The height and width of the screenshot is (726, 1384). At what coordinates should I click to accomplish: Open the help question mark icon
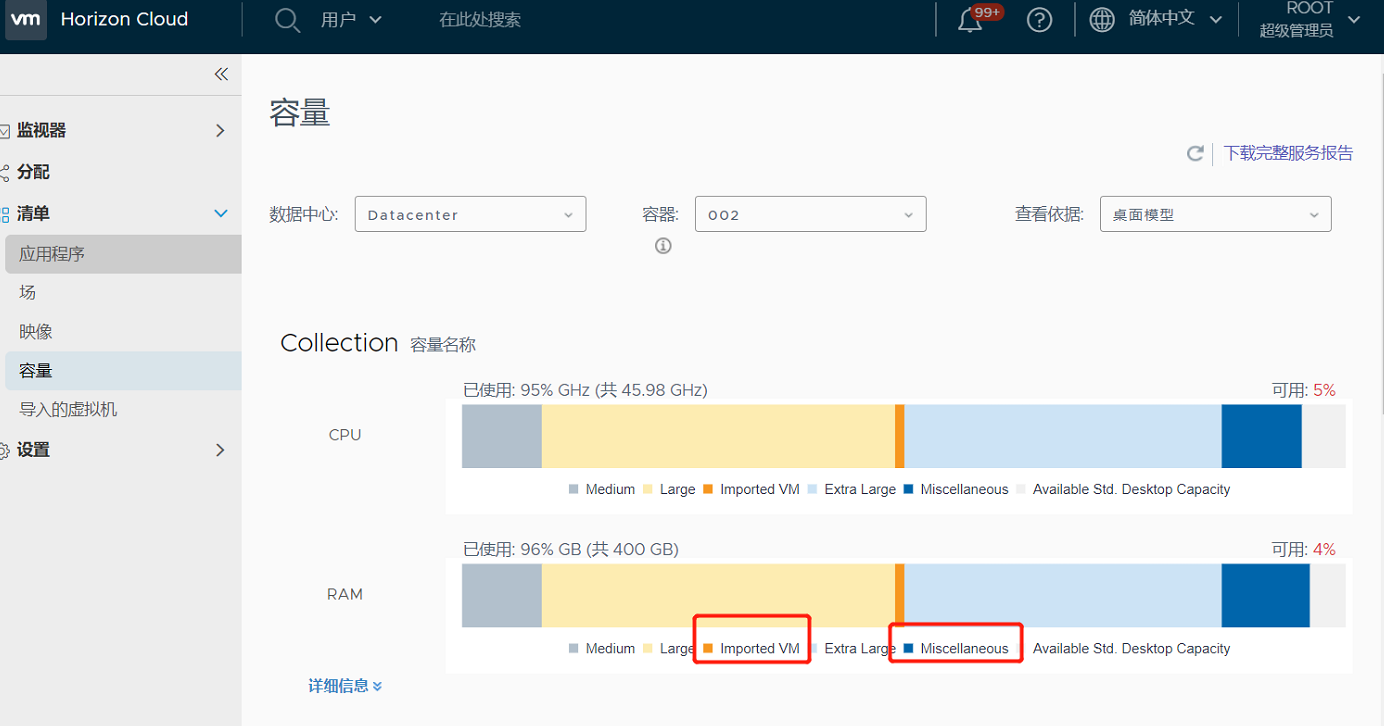pos(1040,20)
